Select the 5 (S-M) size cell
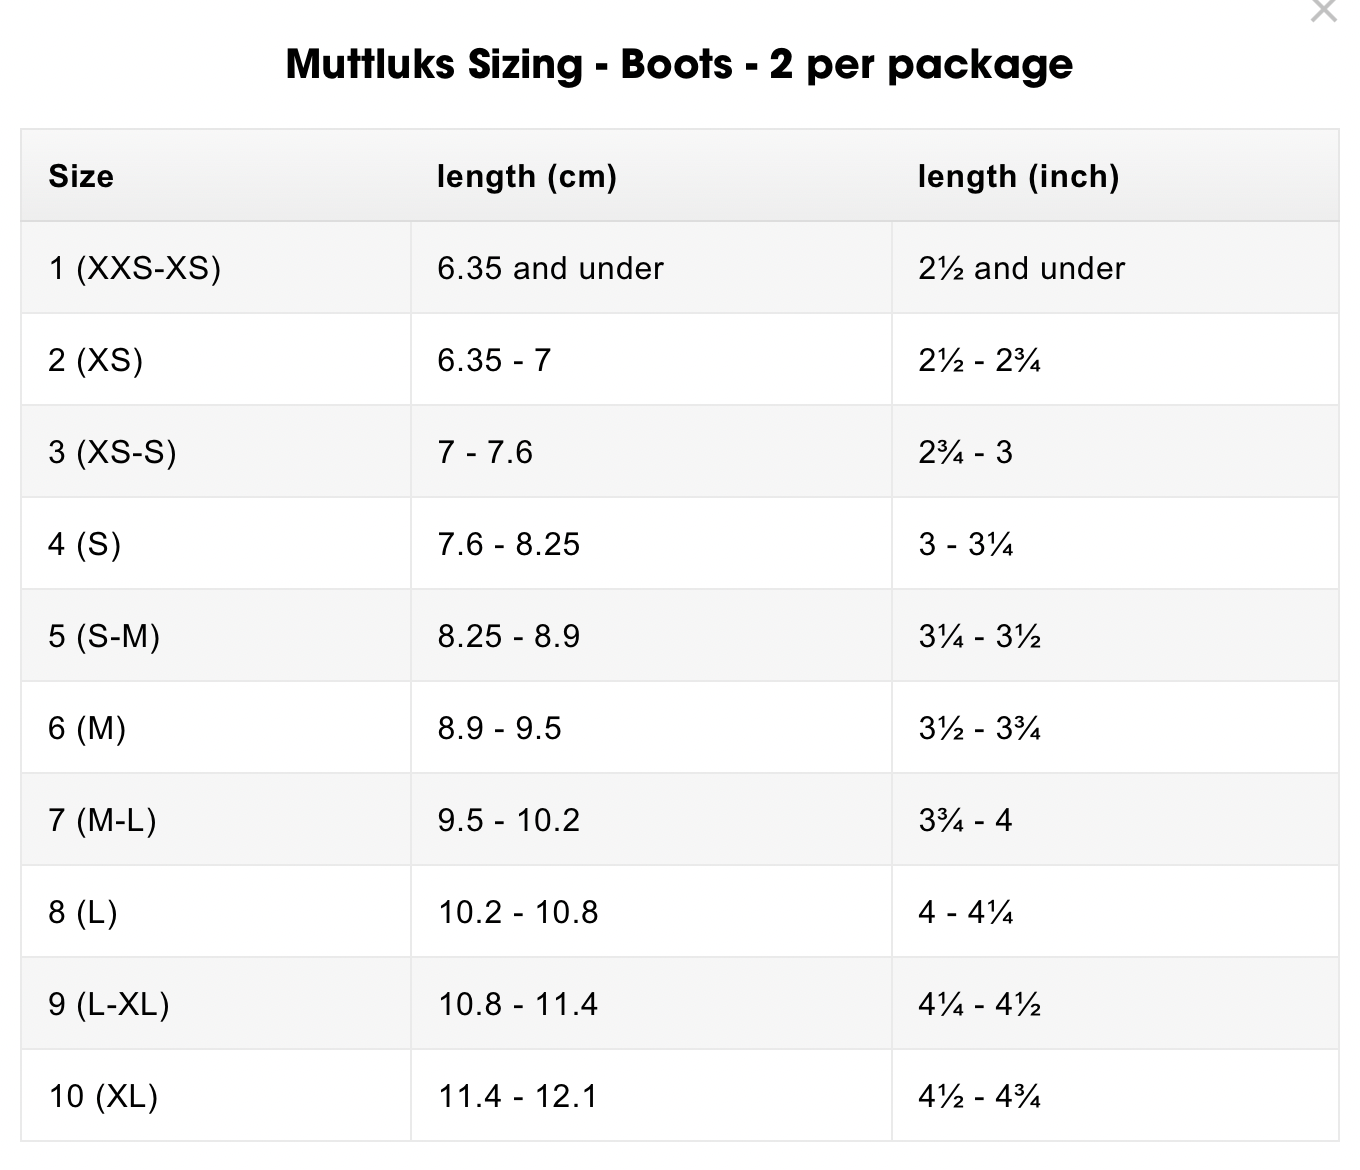The image size is (1360, 1170). (x=104, y=636)
